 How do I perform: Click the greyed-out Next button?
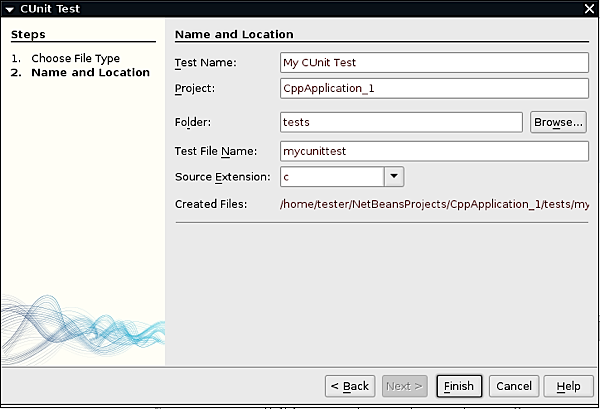[x=404, y=386]
